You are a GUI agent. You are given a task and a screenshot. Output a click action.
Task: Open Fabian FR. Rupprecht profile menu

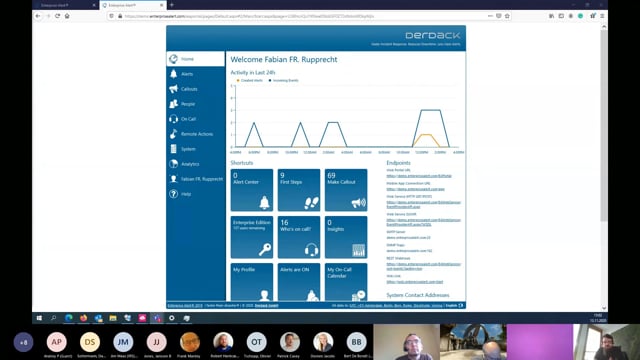(x=196, y=179)
